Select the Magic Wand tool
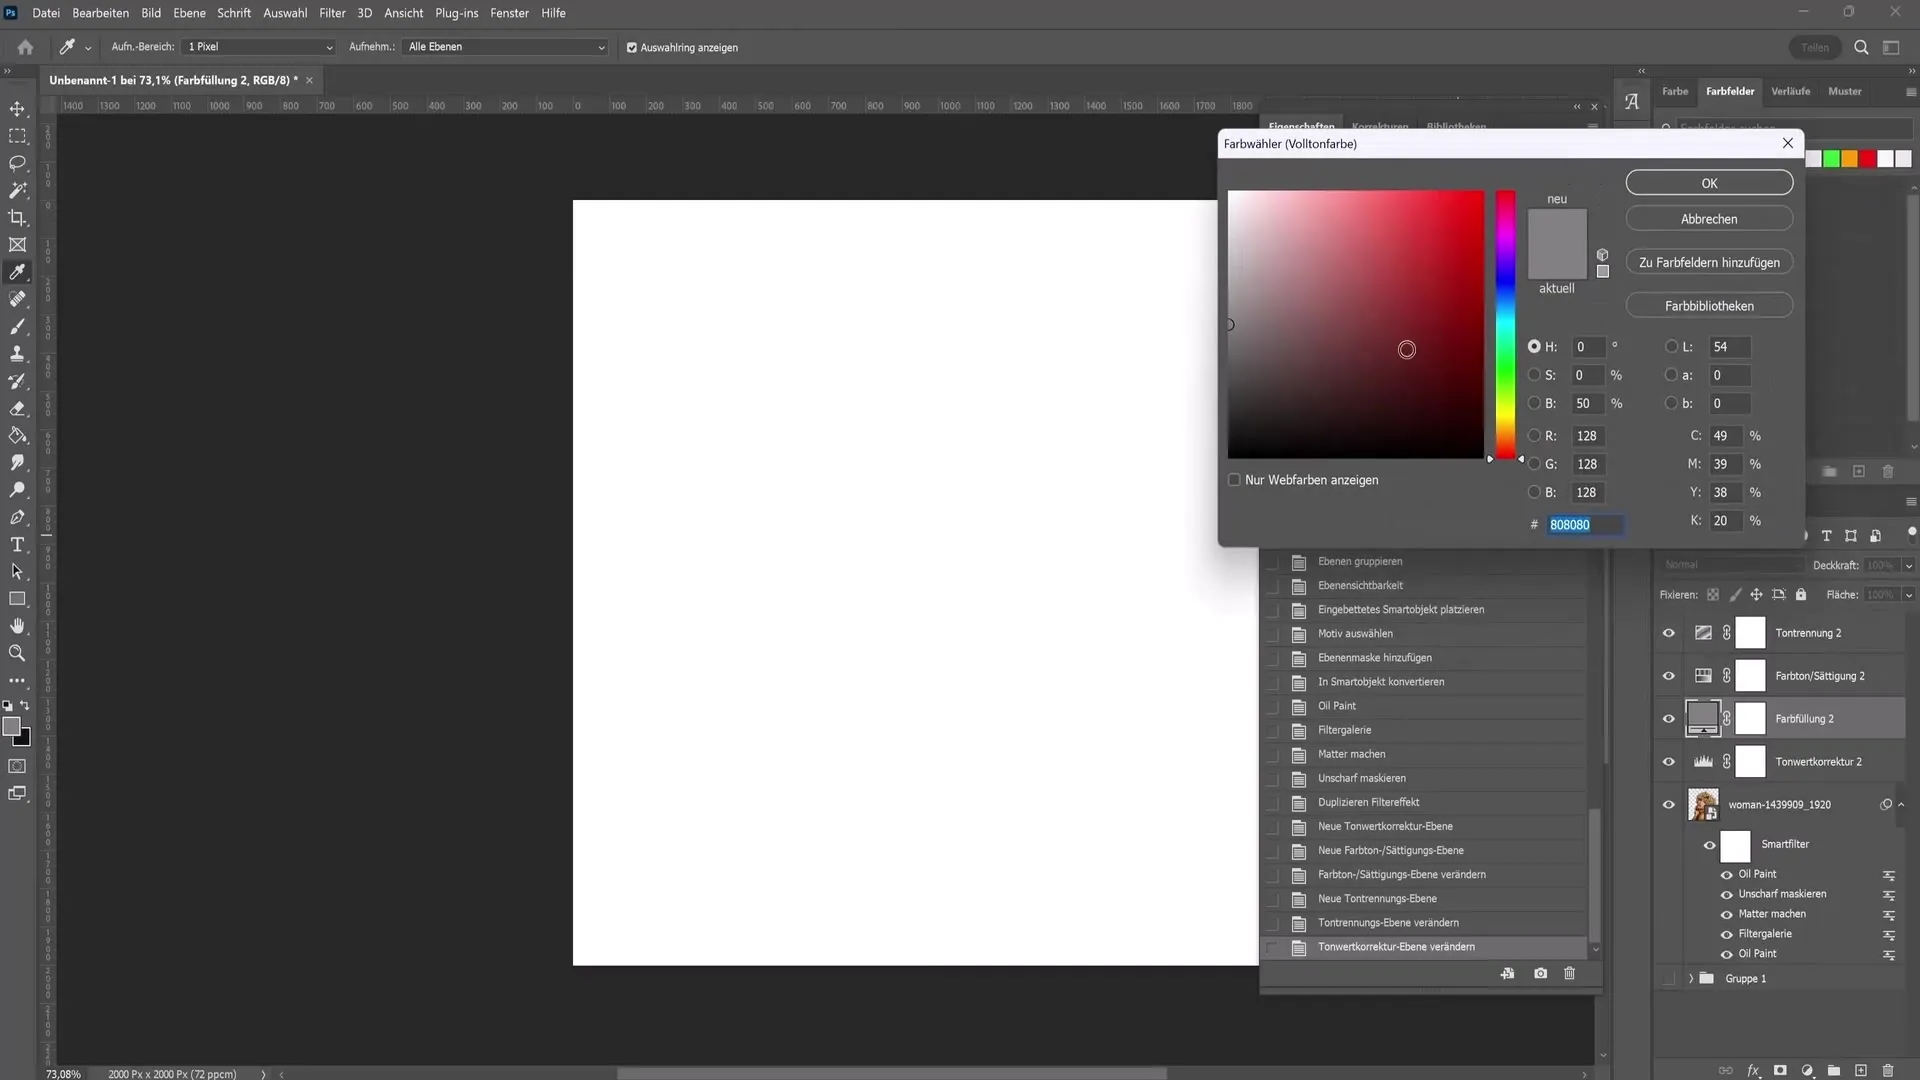Image resolution: width=1920 pixels, height=1080 pixels. coord(17,190)
